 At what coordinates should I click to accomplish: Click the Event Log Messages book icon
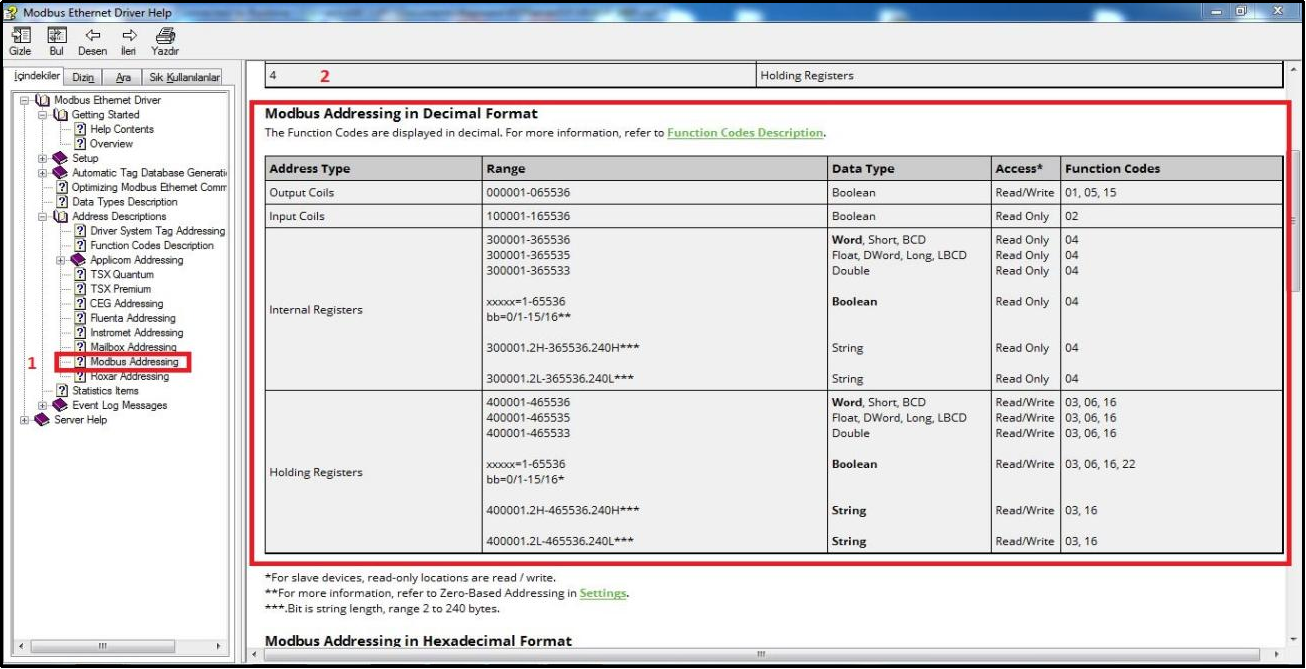[x=60, y=405]
